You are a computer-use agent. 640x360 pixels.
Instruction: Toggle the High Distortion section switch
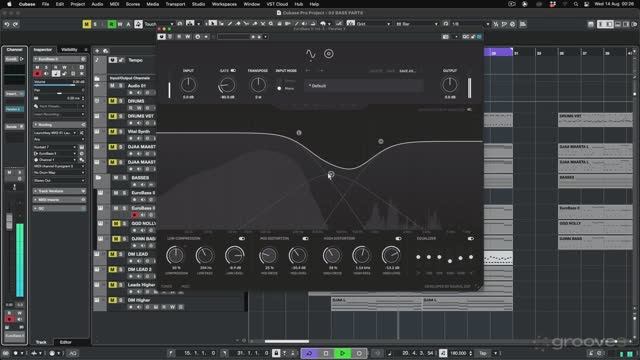(x=398, y=238)
